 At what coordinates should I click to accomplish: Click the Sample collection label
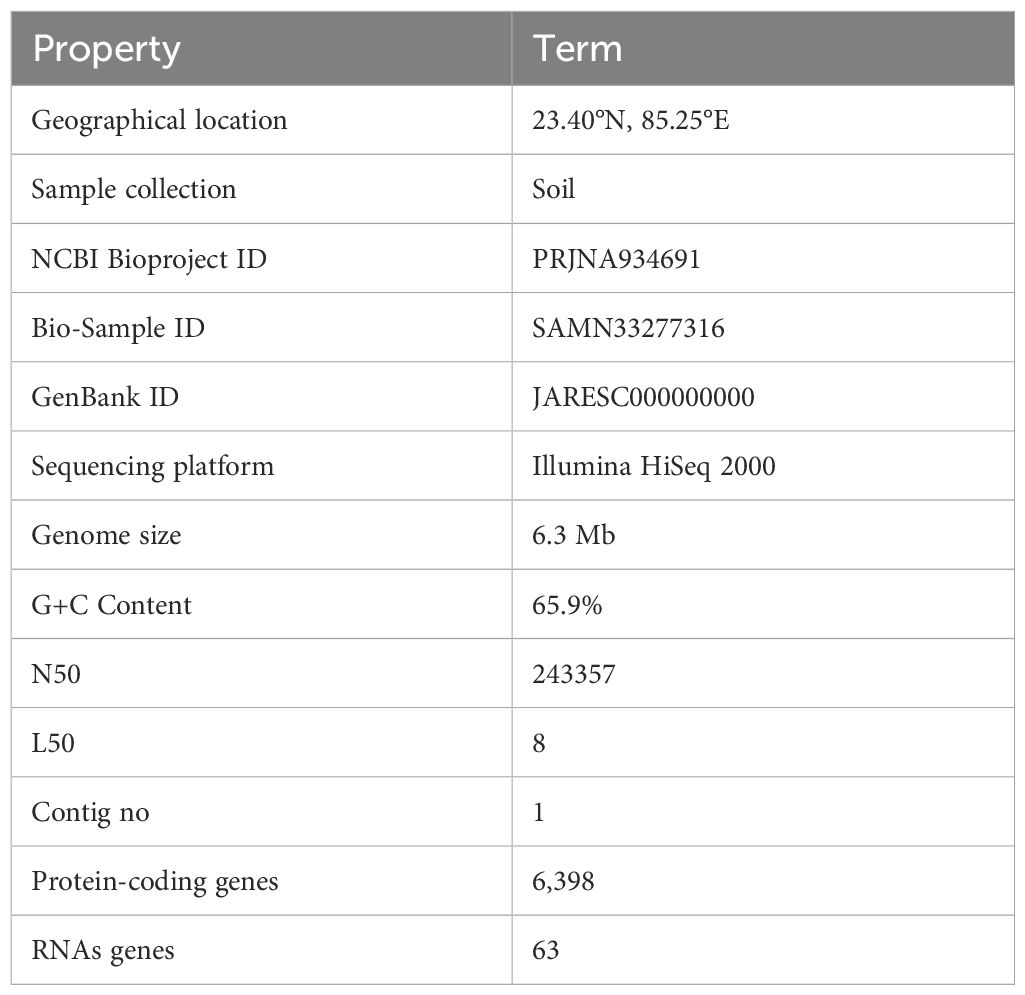tap(133, 190)
